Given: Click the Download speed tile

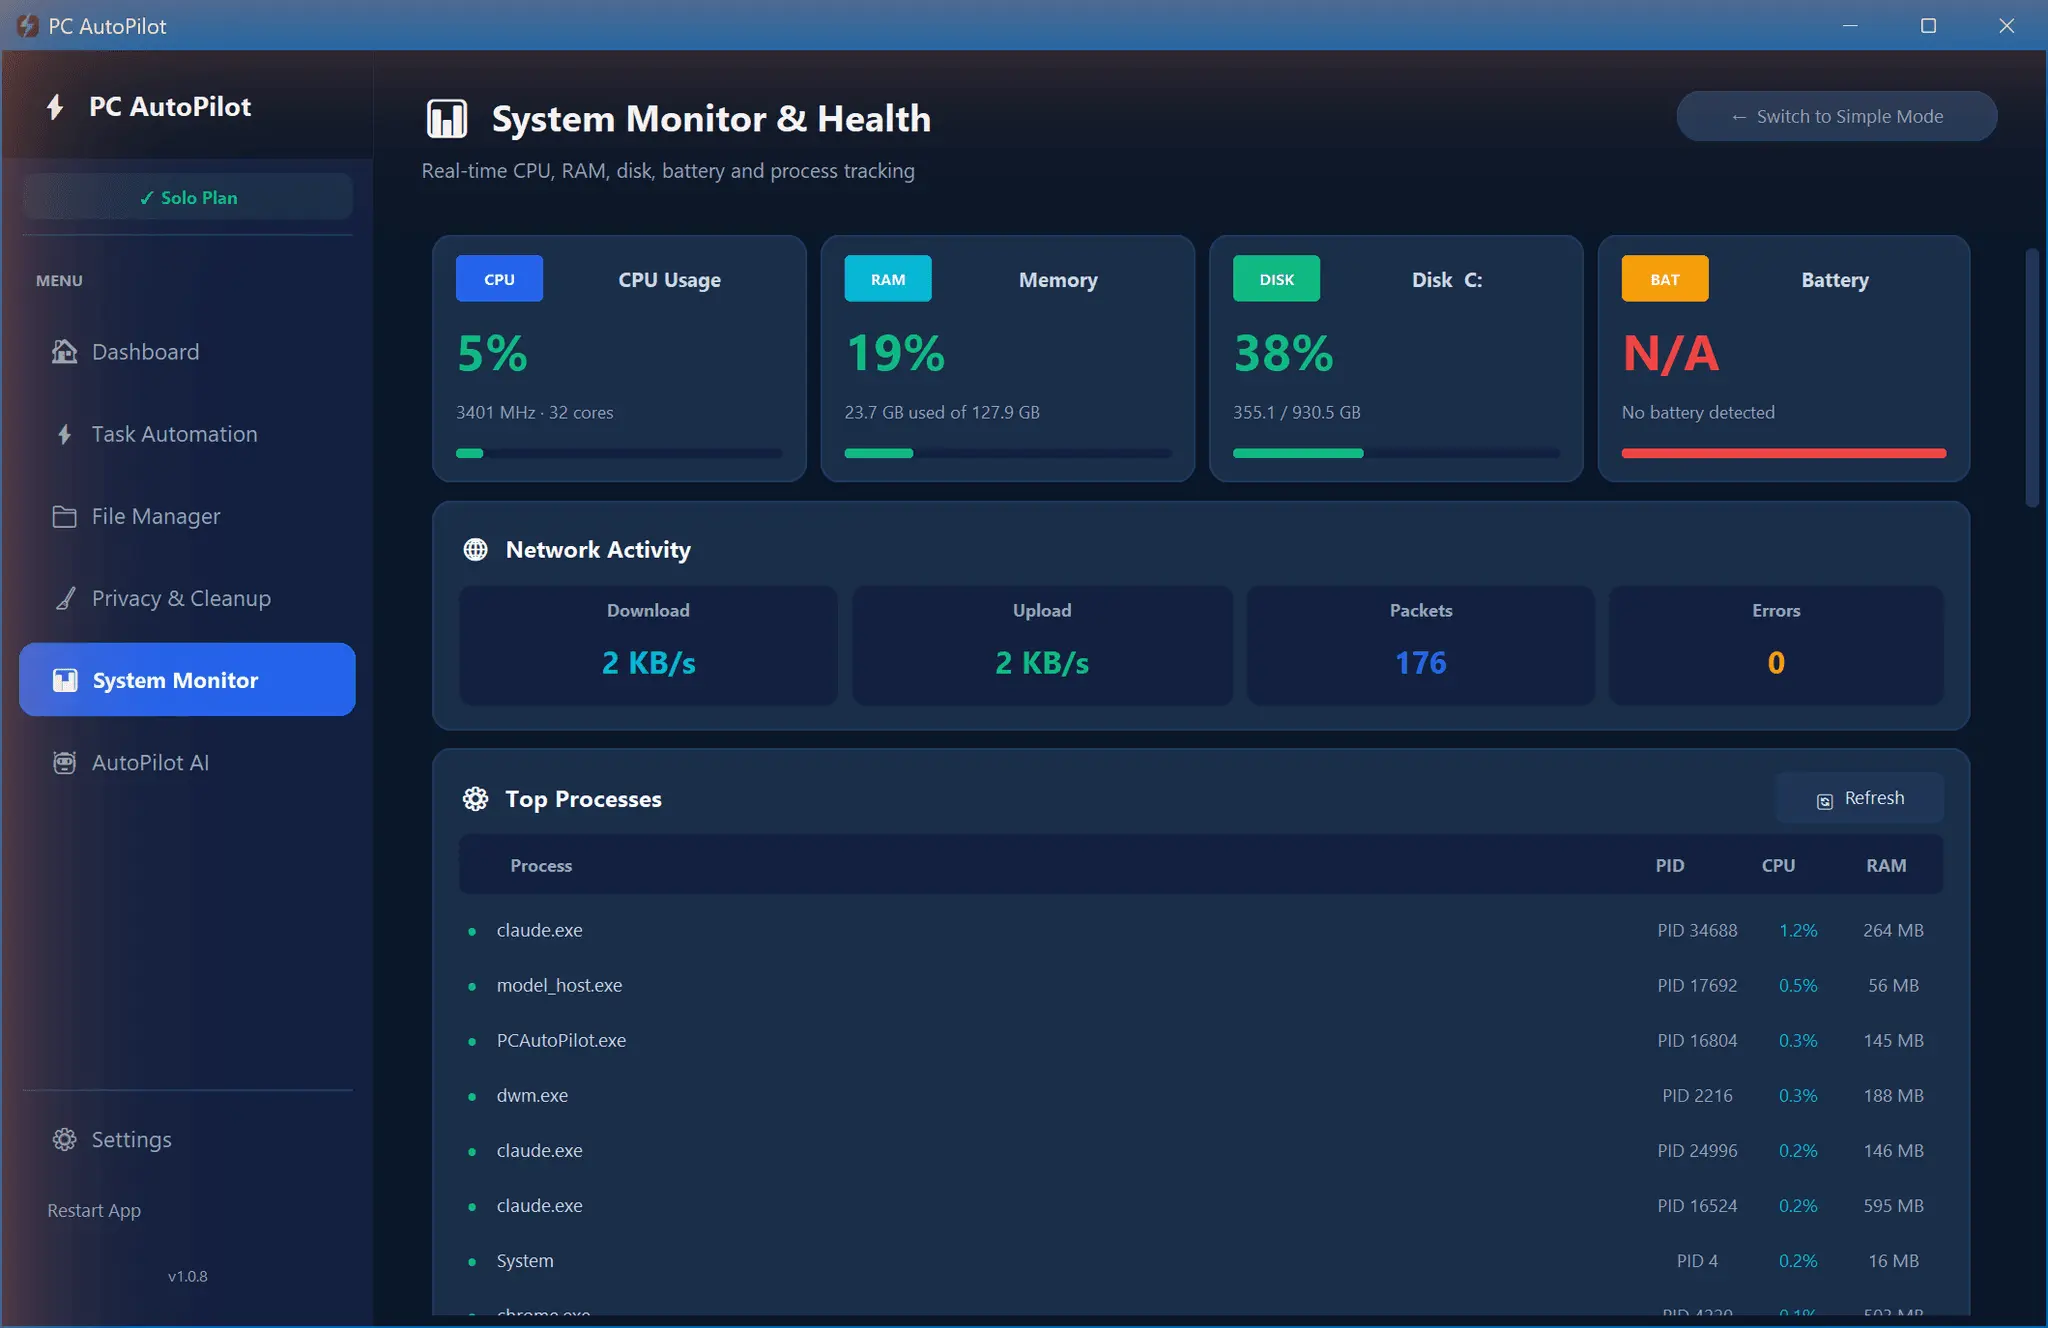Looking at the screenshot, I should point(648,645).
